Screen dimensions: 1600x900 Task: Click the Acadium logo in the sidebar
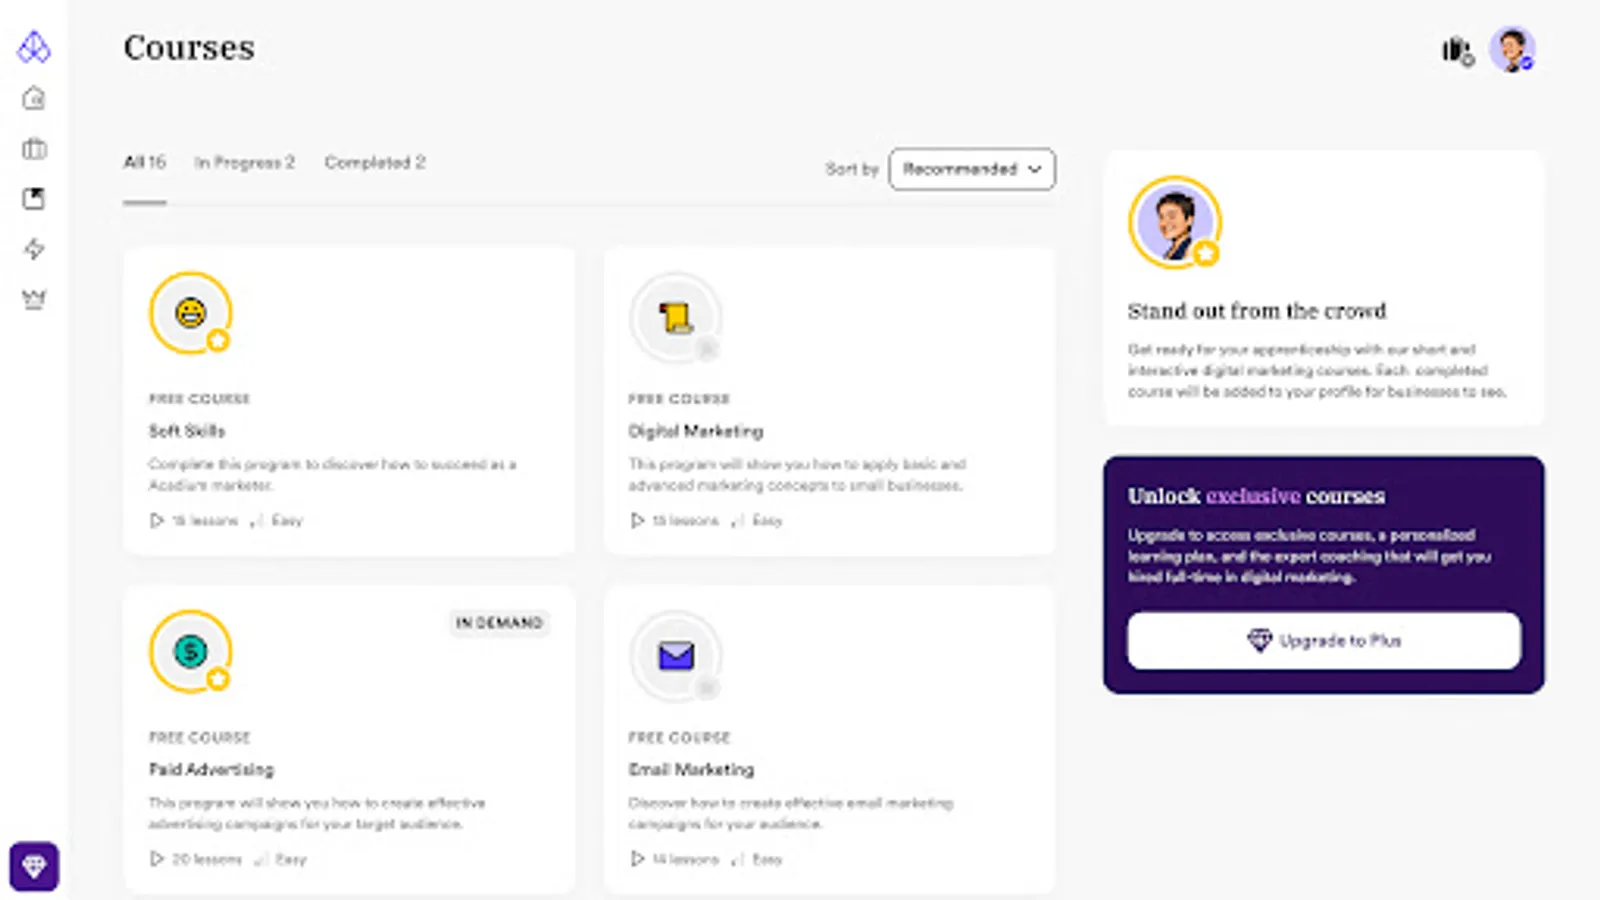click(34, 46)
